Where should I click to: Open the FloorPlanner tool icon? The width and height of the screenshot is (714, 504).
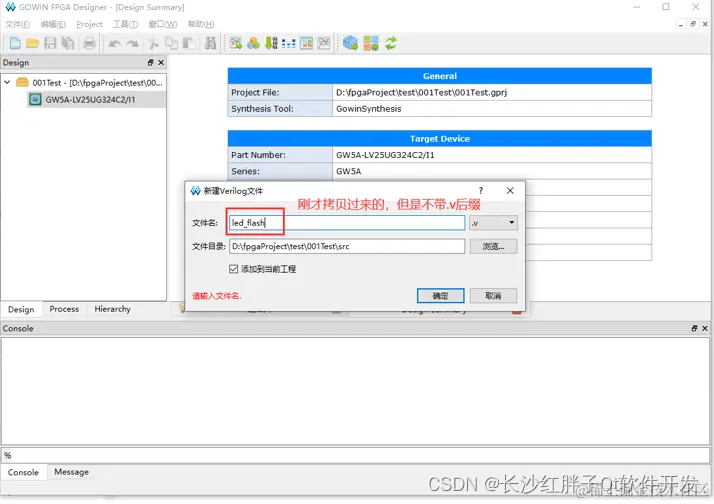[x=235, y=43]
